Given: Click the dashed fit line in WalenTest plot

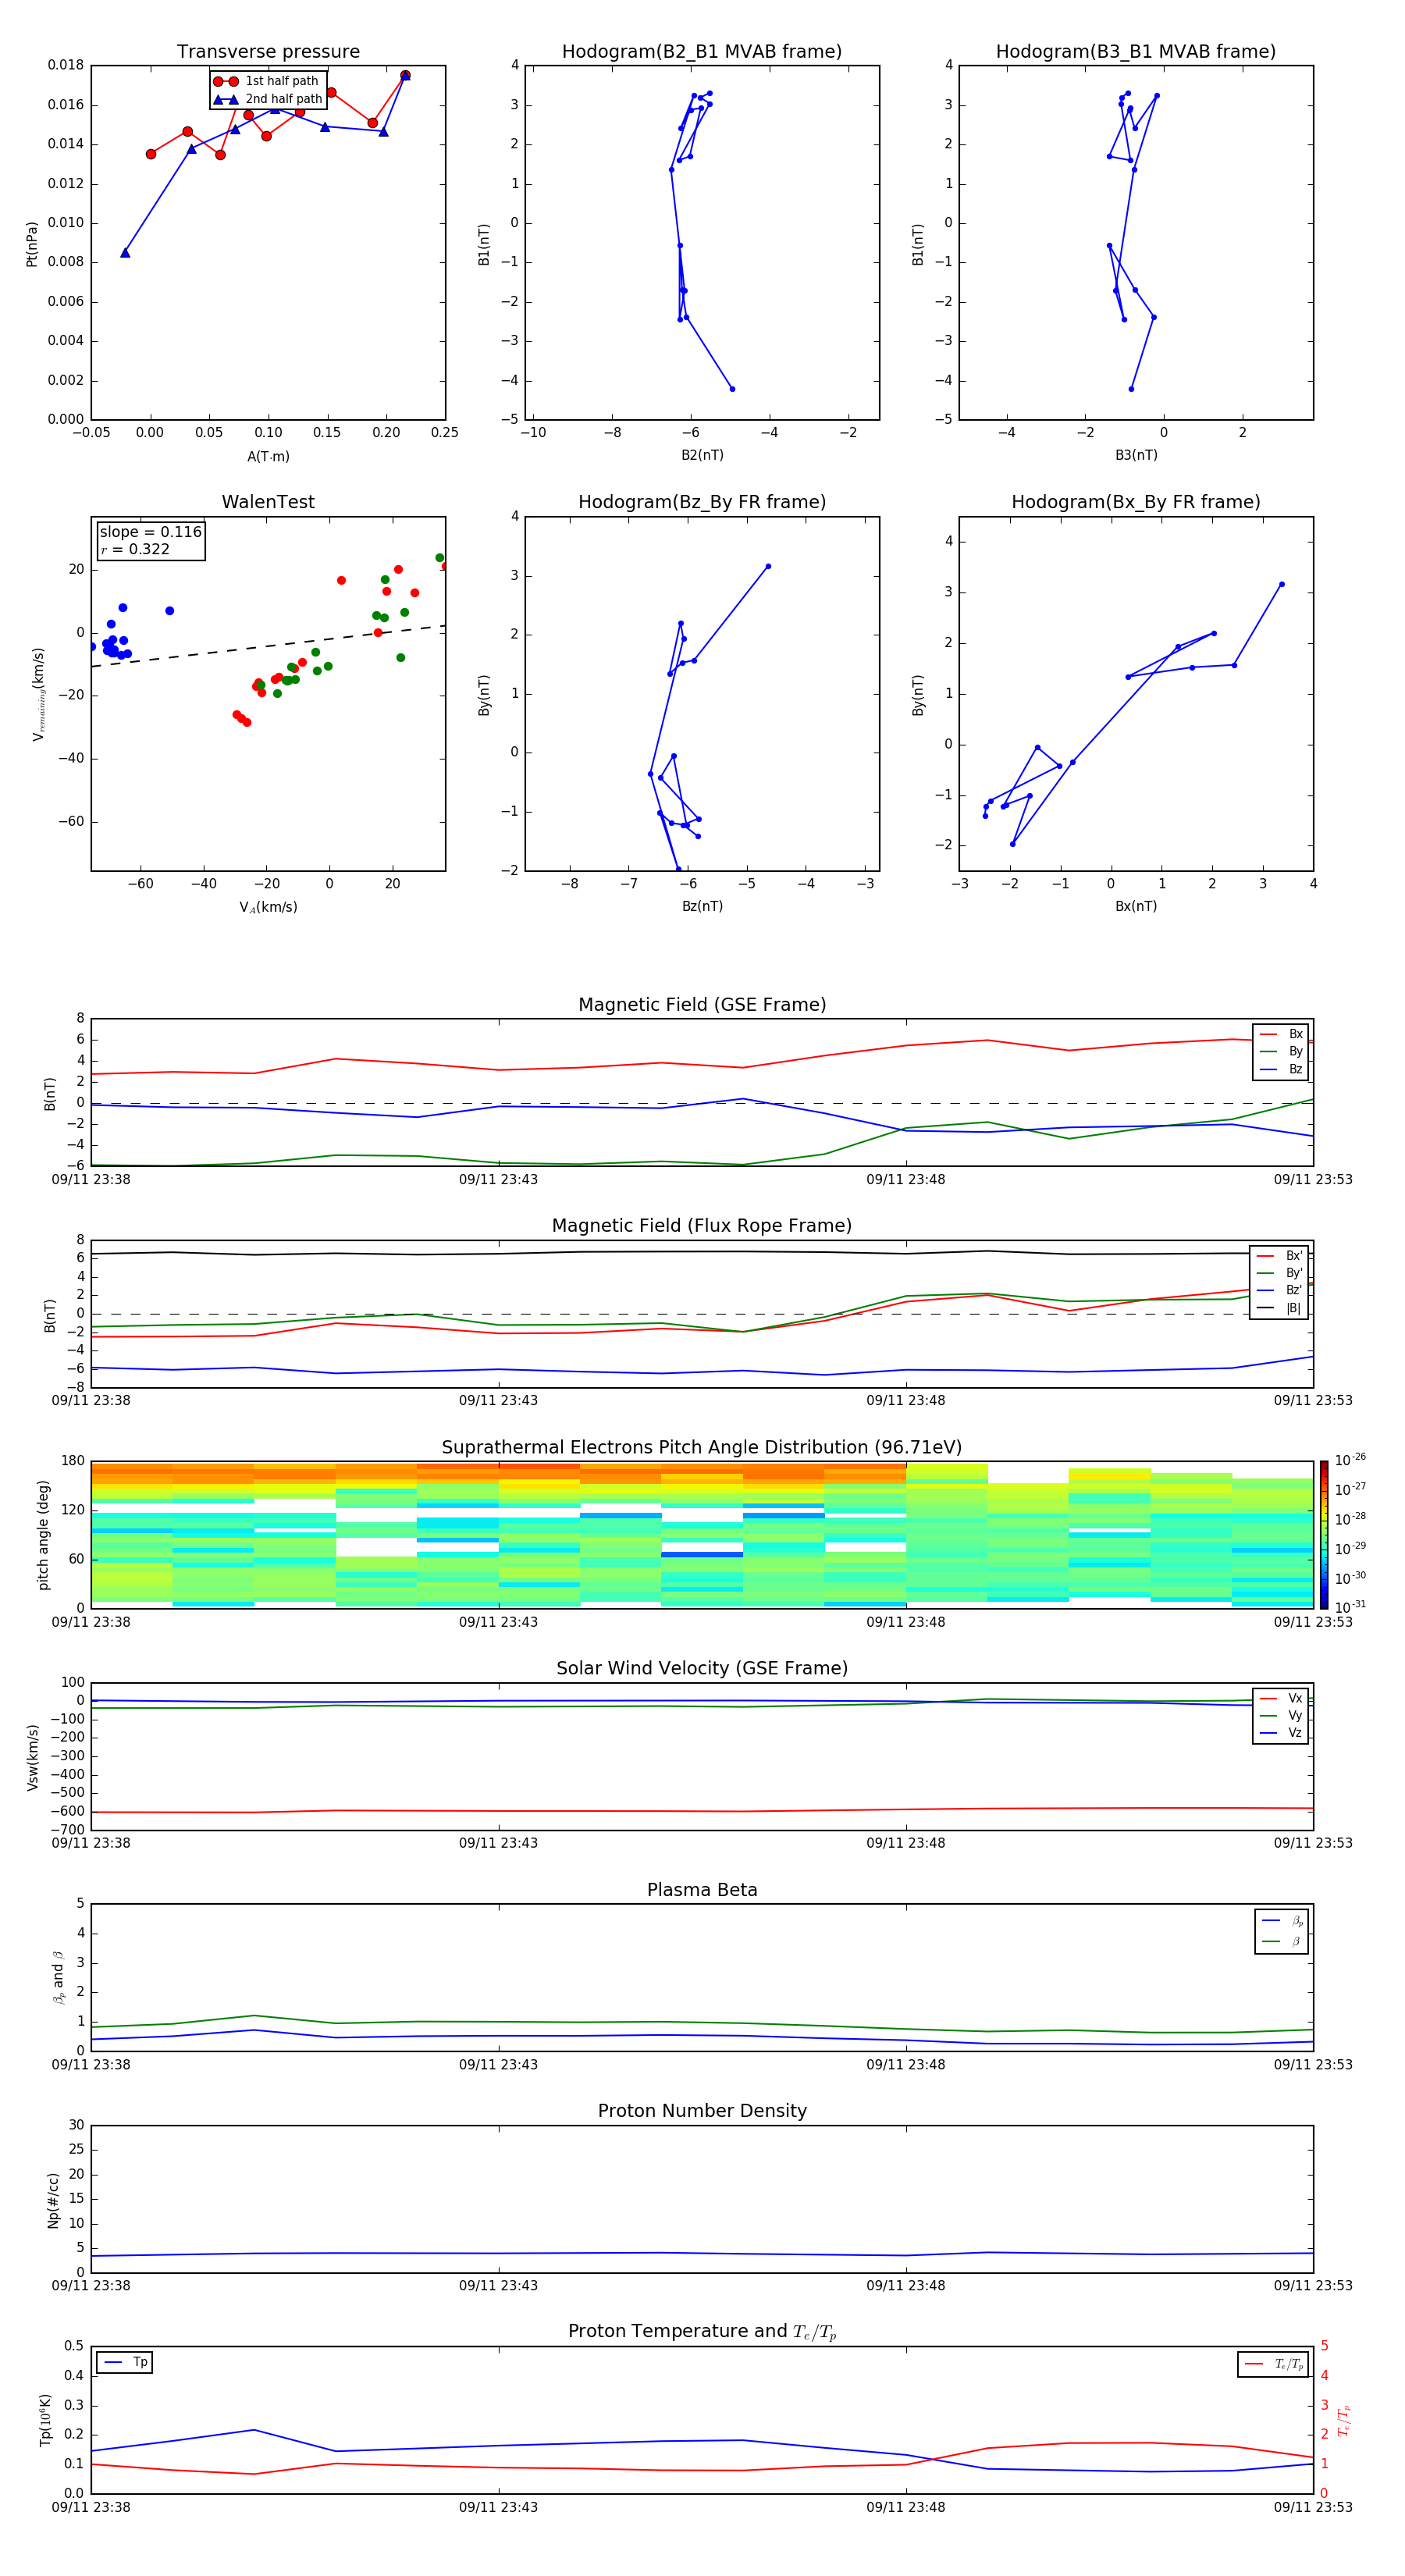Looking at the screenshot, I should (268, 647).
